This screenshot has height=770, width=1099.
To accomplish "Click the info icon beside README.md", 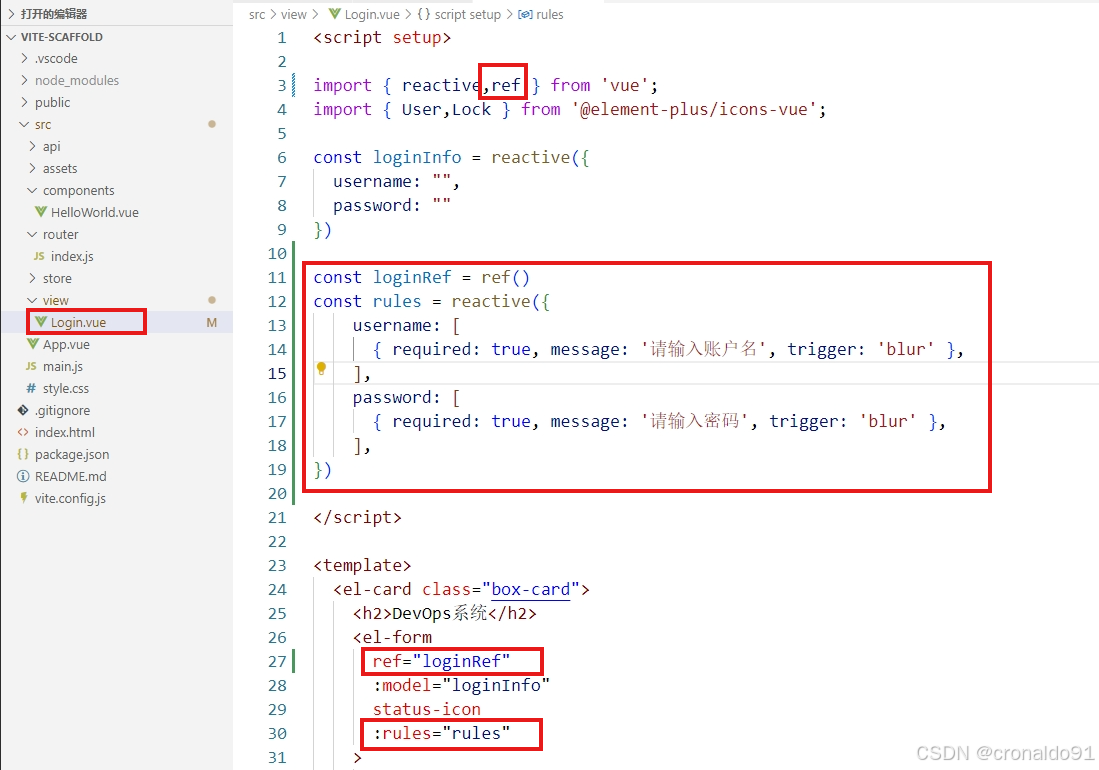I will click(x=23, y=476).
